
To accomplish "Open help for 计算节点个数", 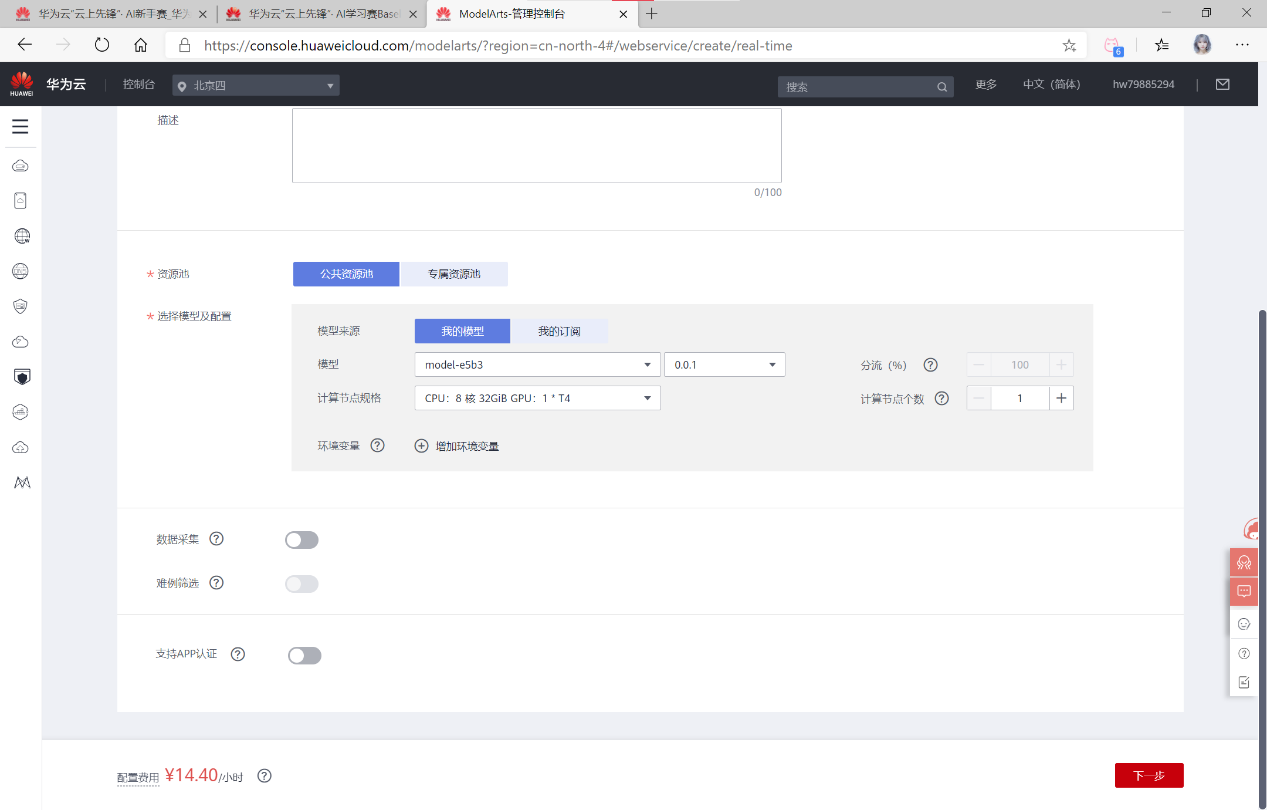I will point(941,398).
